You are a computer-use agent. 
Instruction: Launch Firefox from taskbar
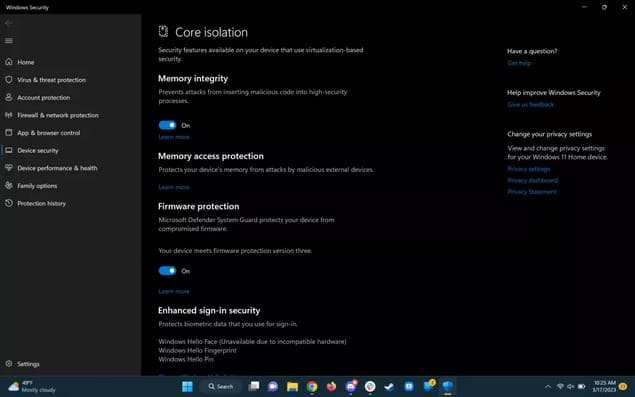click(331, 386)
